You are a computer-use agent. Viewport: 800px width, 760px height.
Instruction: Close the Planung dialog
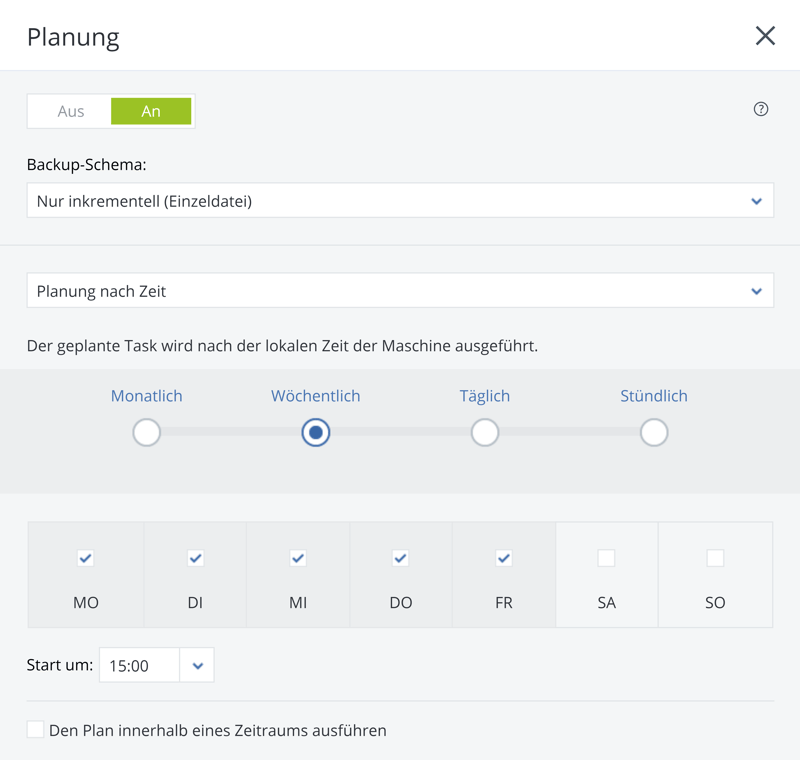click(x=765, y=36)
